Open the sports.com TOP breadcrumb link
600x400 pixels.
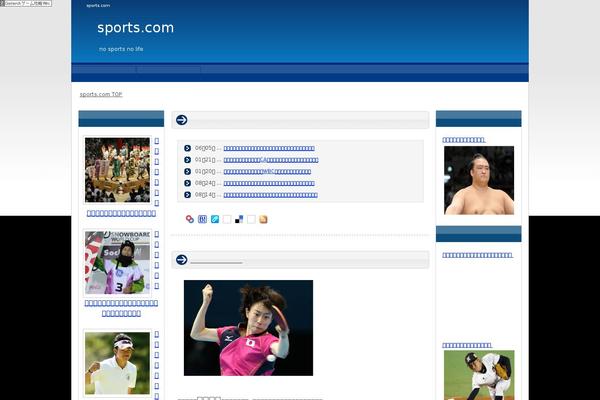[x=101, y=94]
